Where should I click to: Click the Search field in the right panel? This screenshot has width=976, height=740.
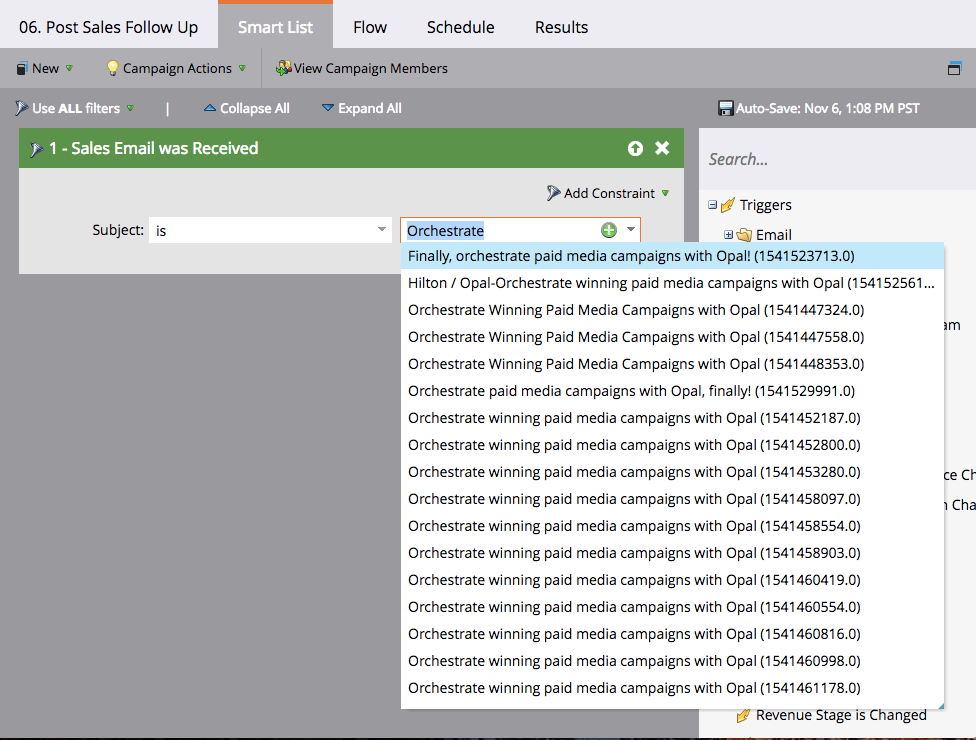(837, 159)
